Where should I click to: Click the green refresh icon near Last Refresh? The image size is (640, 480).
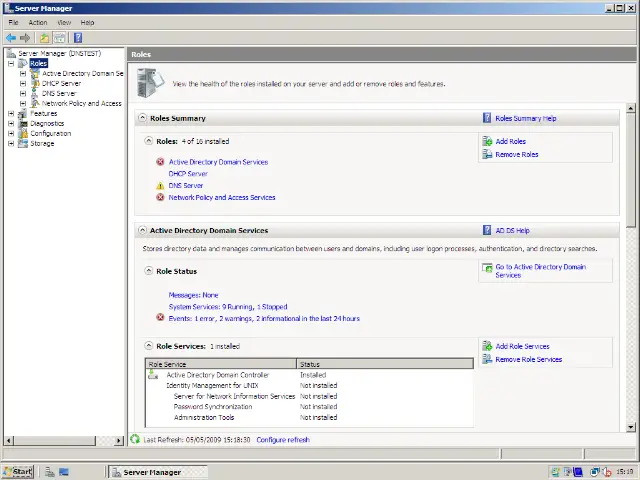tap(135, 439)
